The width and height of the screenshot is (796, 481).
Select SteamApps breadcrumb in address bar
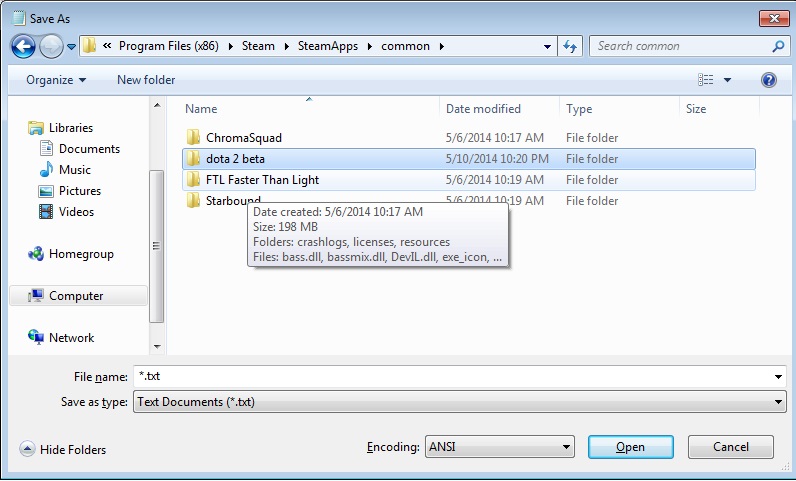[x=327, y=46]
